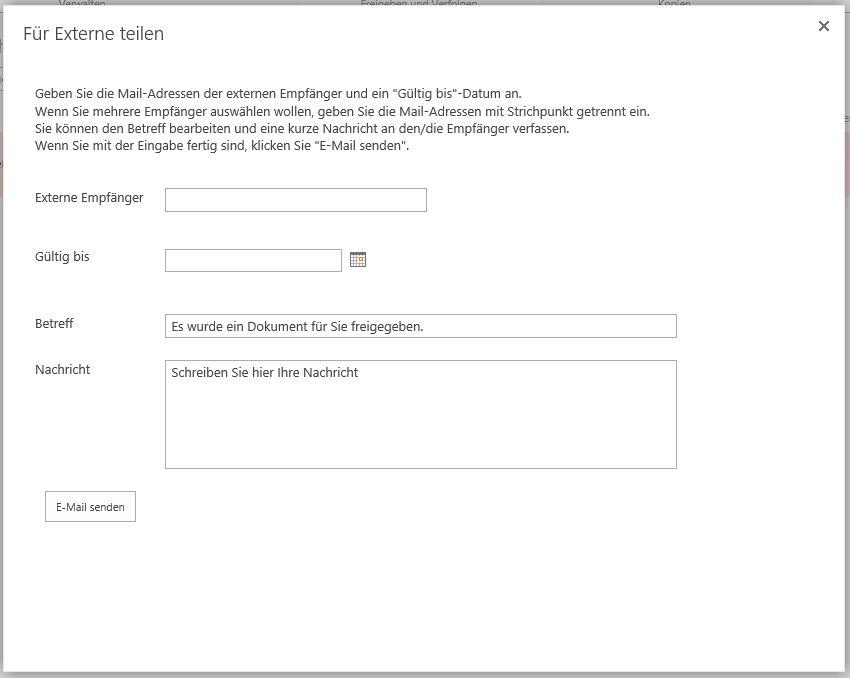Open the calendar date picker icon
The height and width of the screenshot is (678, 850).
(x=358, y=260)
